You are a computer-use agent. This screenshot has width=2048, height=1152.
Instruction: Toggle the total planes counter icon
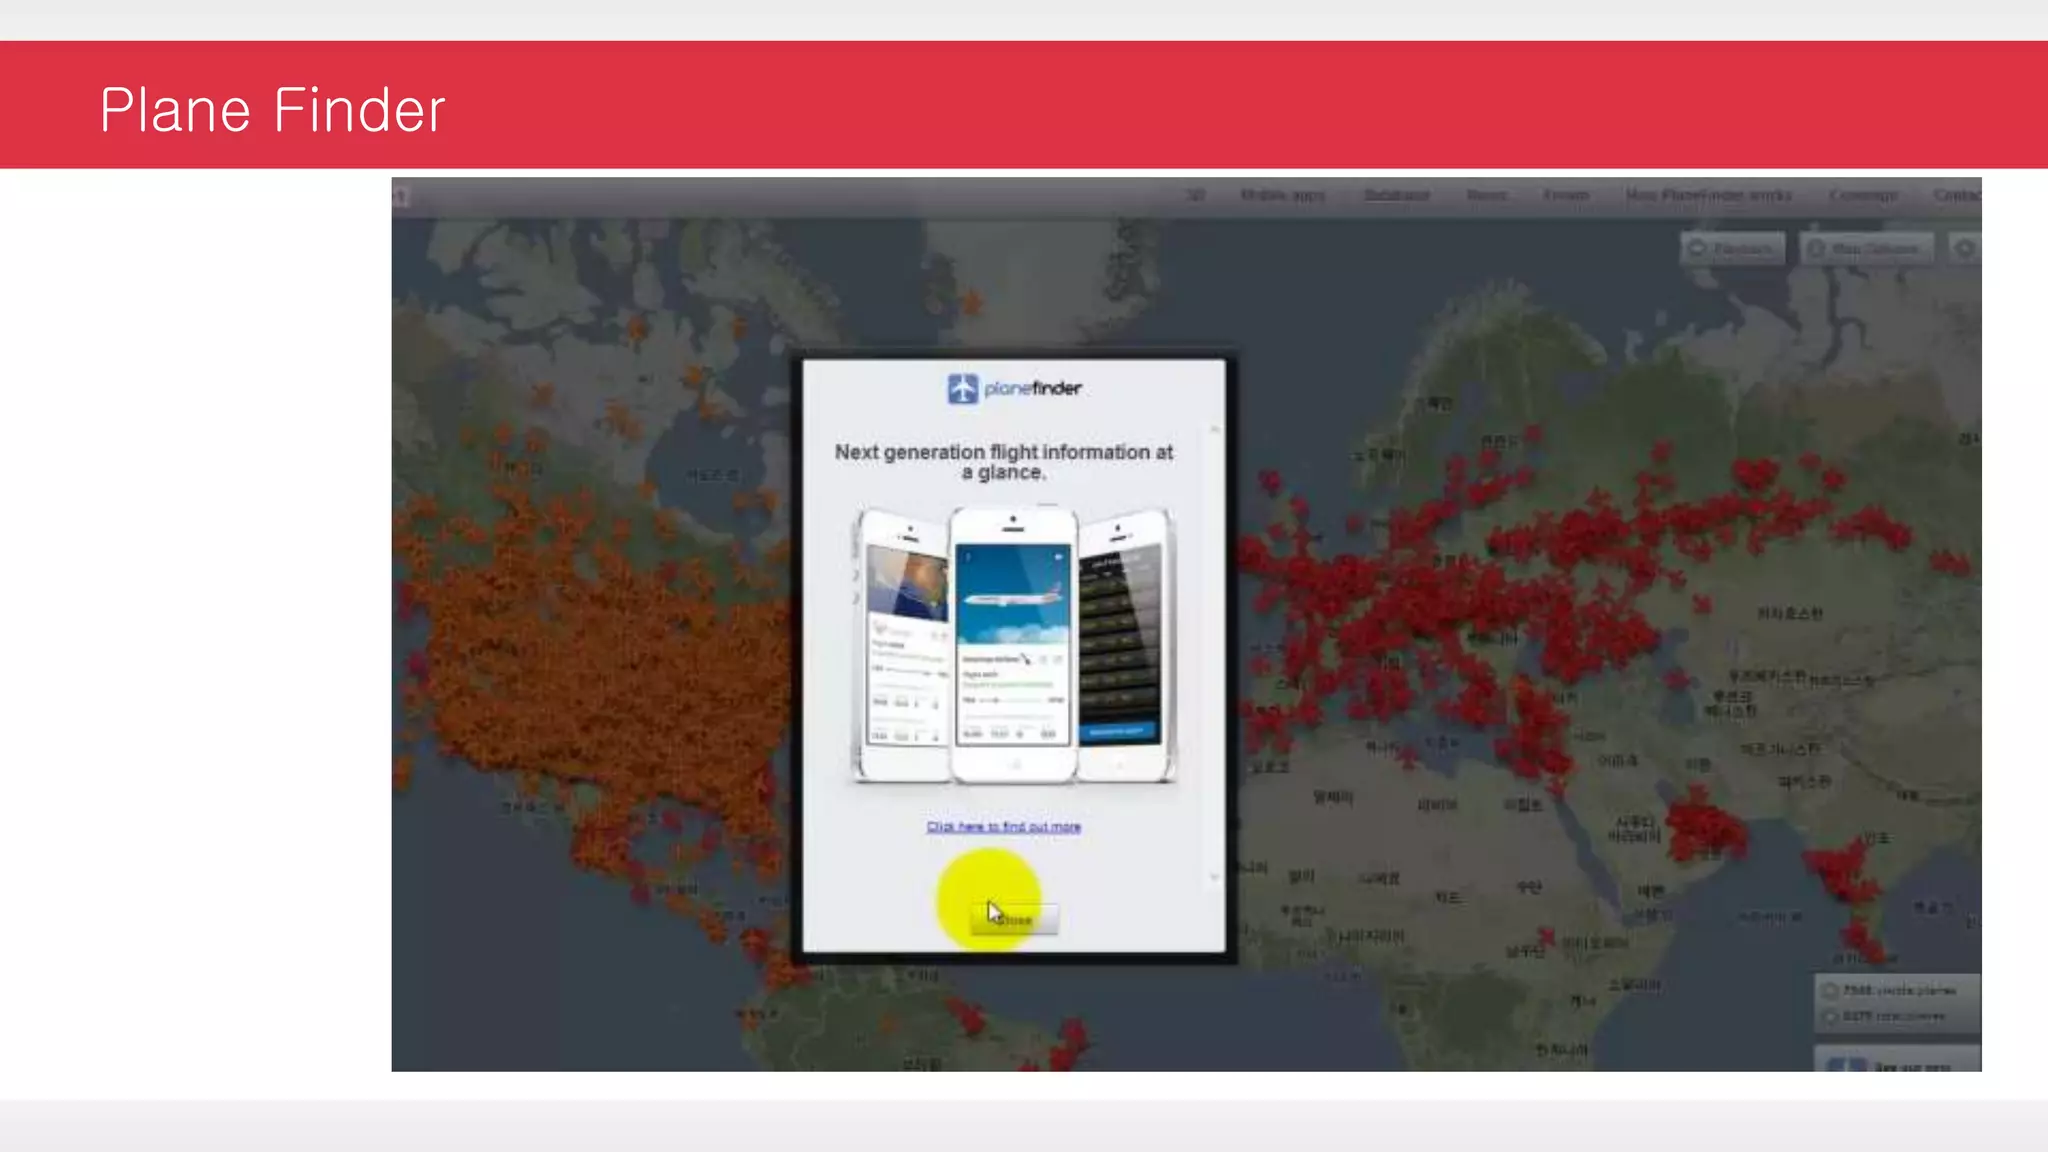pyautogui.click(x=1830, y=1016)
